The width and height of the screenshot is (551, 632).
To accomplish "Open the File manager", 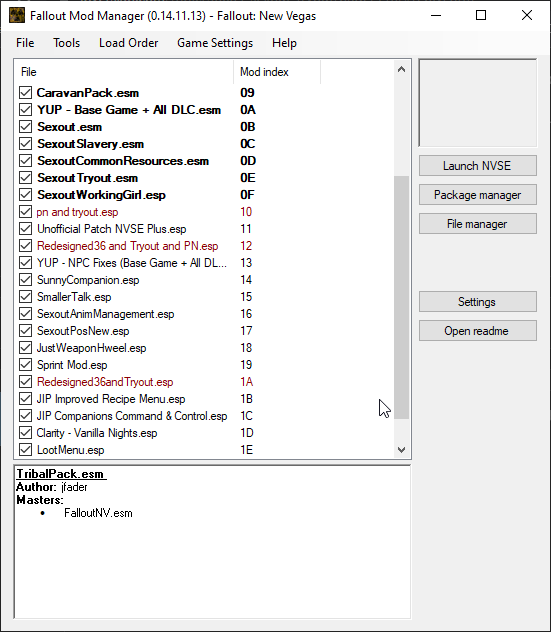I will point(478,224).
